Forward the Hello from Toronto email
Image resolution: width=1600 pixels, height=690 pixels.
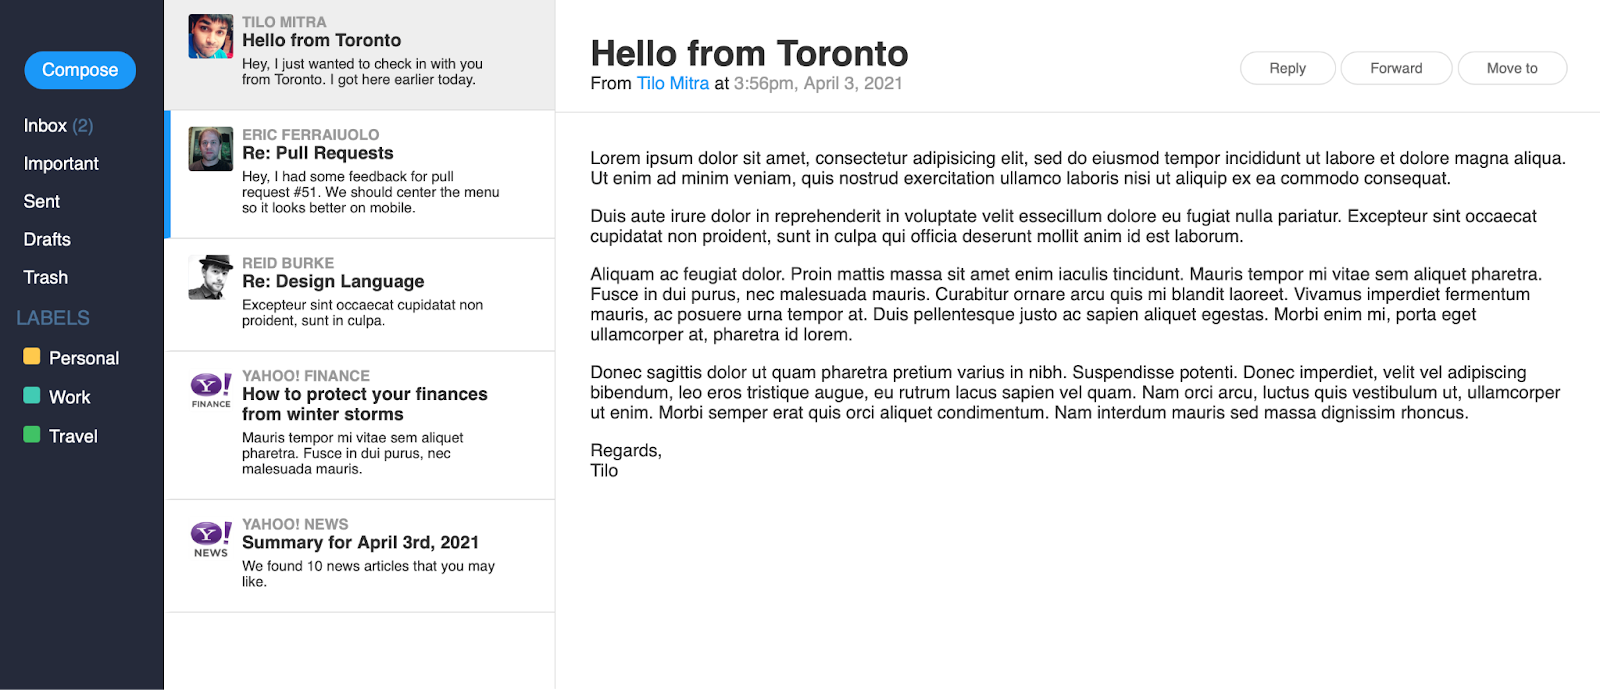coord(1396,68)
